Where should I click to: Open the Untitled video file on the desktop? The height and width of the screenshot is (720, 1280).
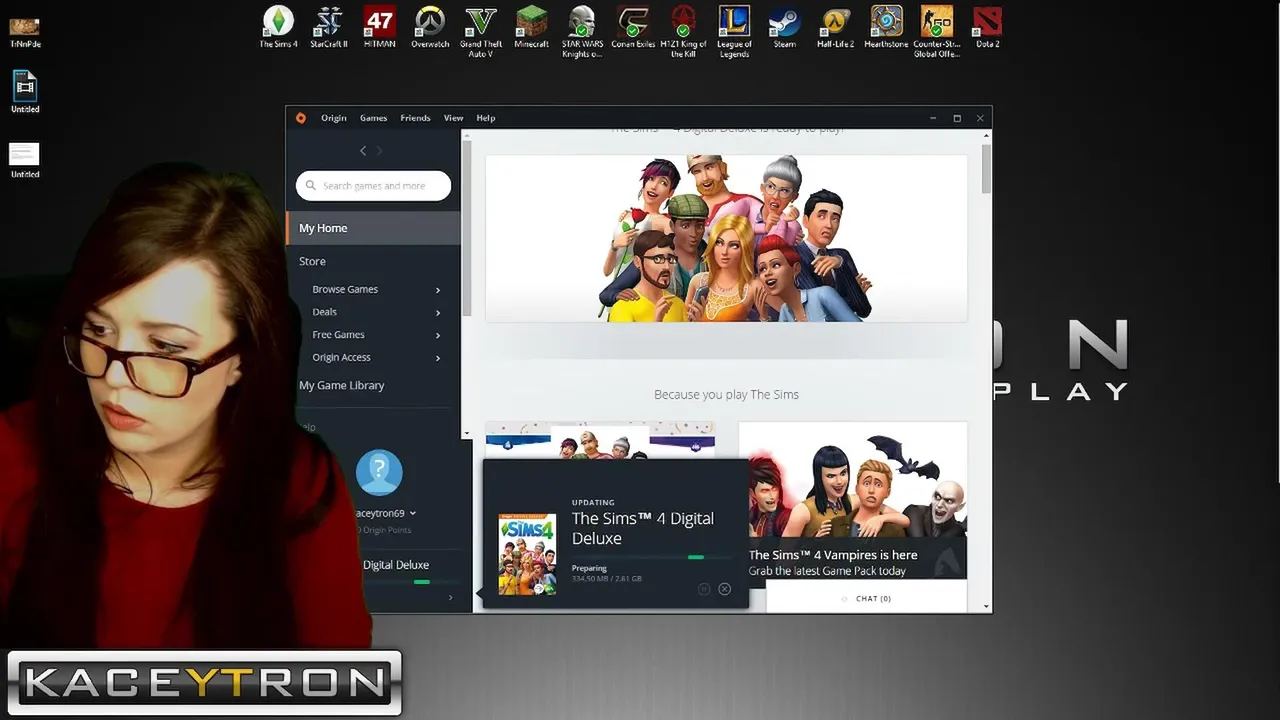25,91
